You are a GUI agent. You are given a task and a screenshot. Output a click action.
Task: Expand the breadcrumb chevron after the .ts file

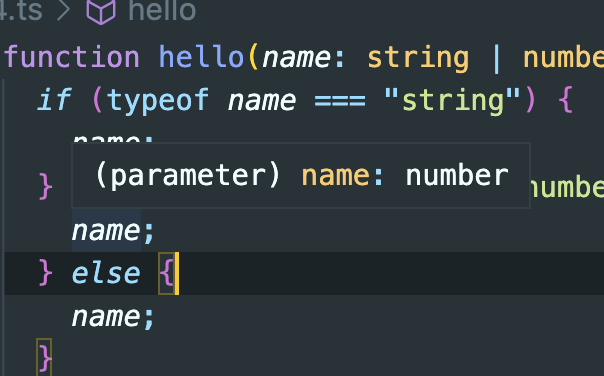click(64, 11)
